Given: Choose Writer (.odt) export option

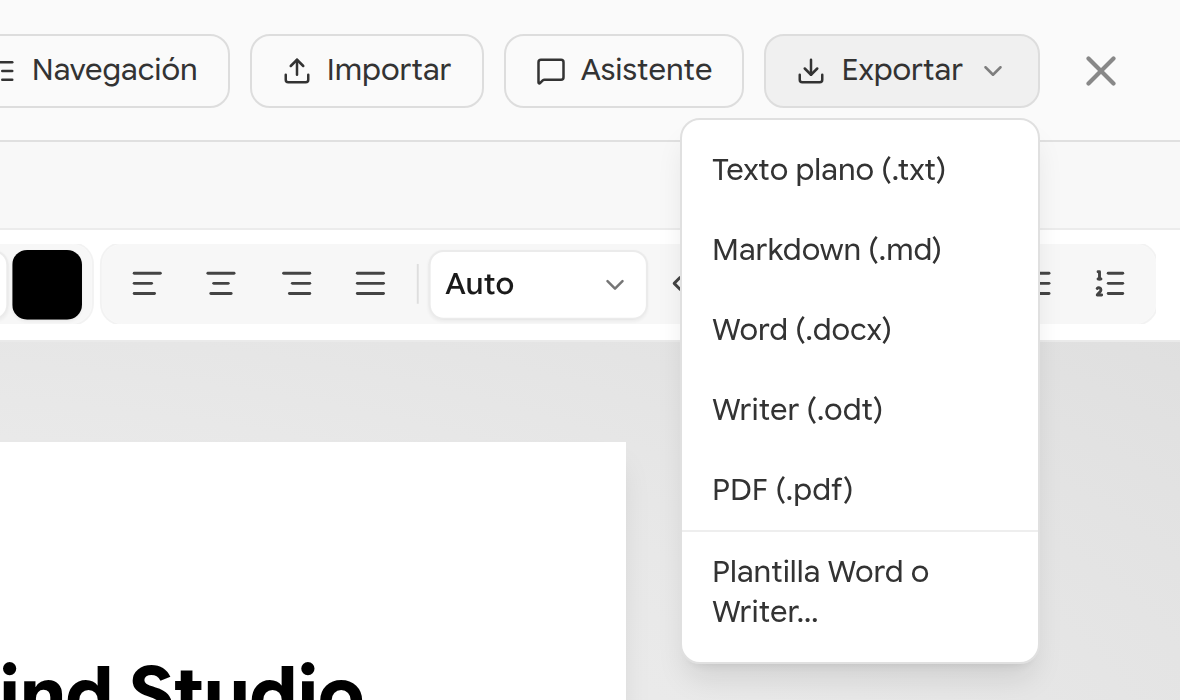Looking at the screenshot, I should (859, 409).
